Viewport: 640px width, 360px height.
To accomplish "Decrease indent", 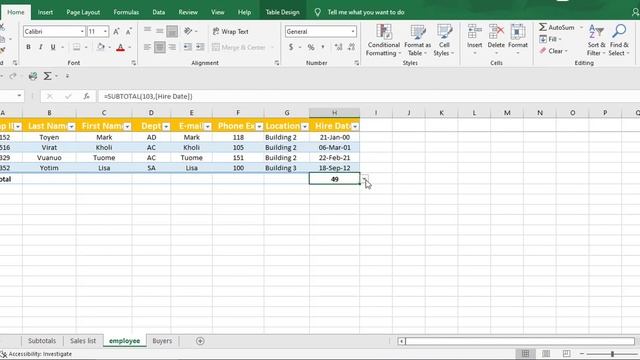I will [187, 47].
